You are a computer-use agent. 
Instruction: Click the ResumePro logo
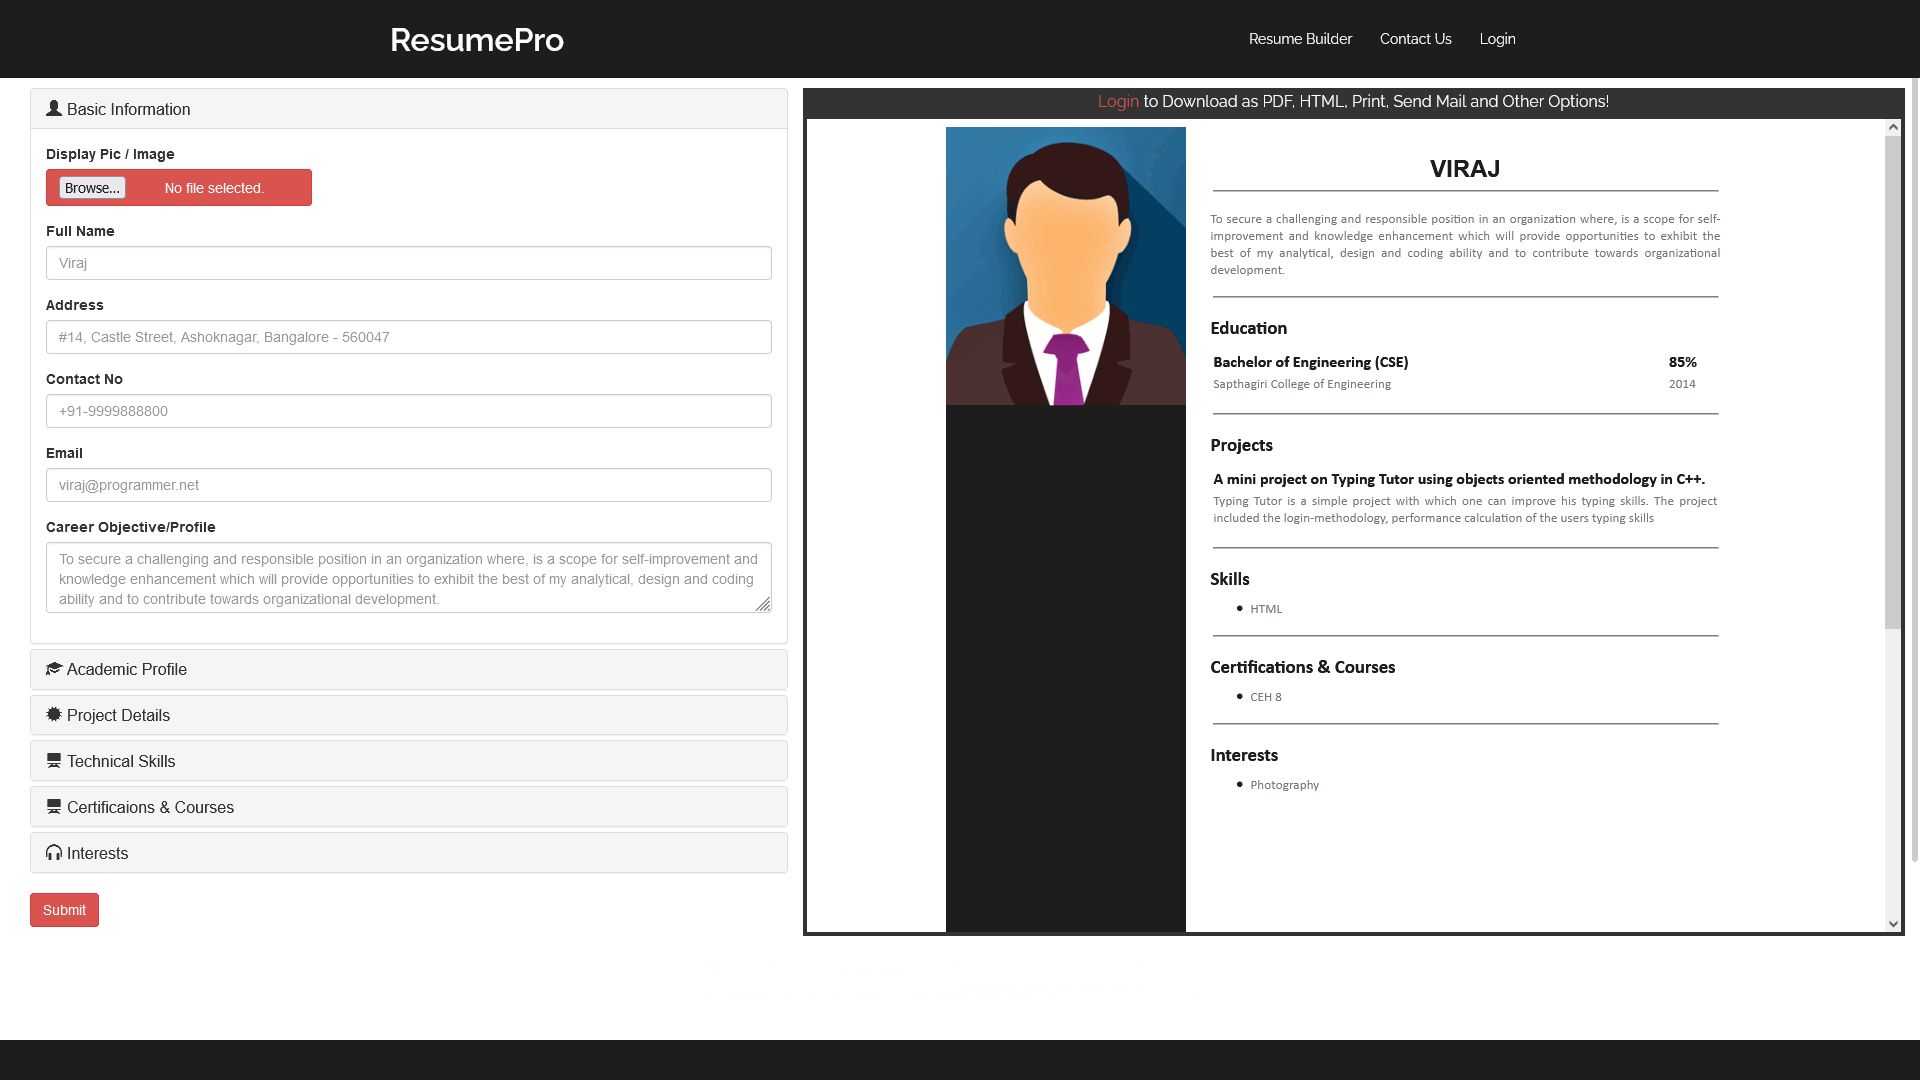pyautogui.click(x=477, y=40)
